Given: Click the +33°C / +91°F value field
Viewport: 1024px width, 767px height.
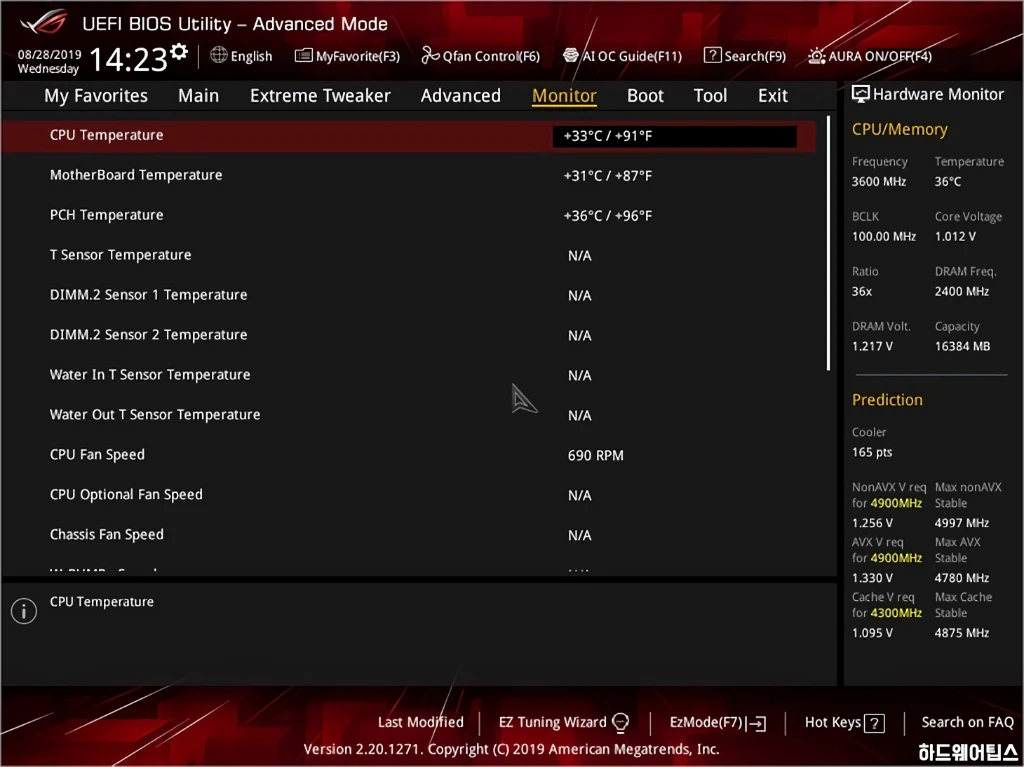Looking at the screenshot, I should [675, 136].
